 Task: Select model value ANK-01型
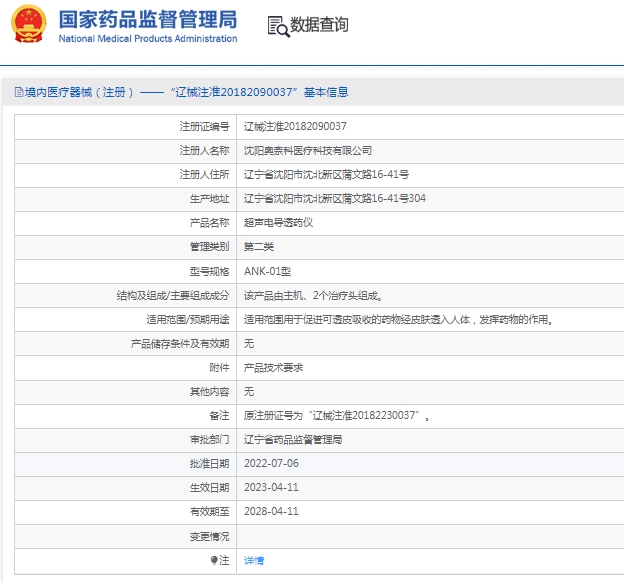coord(267,271)
